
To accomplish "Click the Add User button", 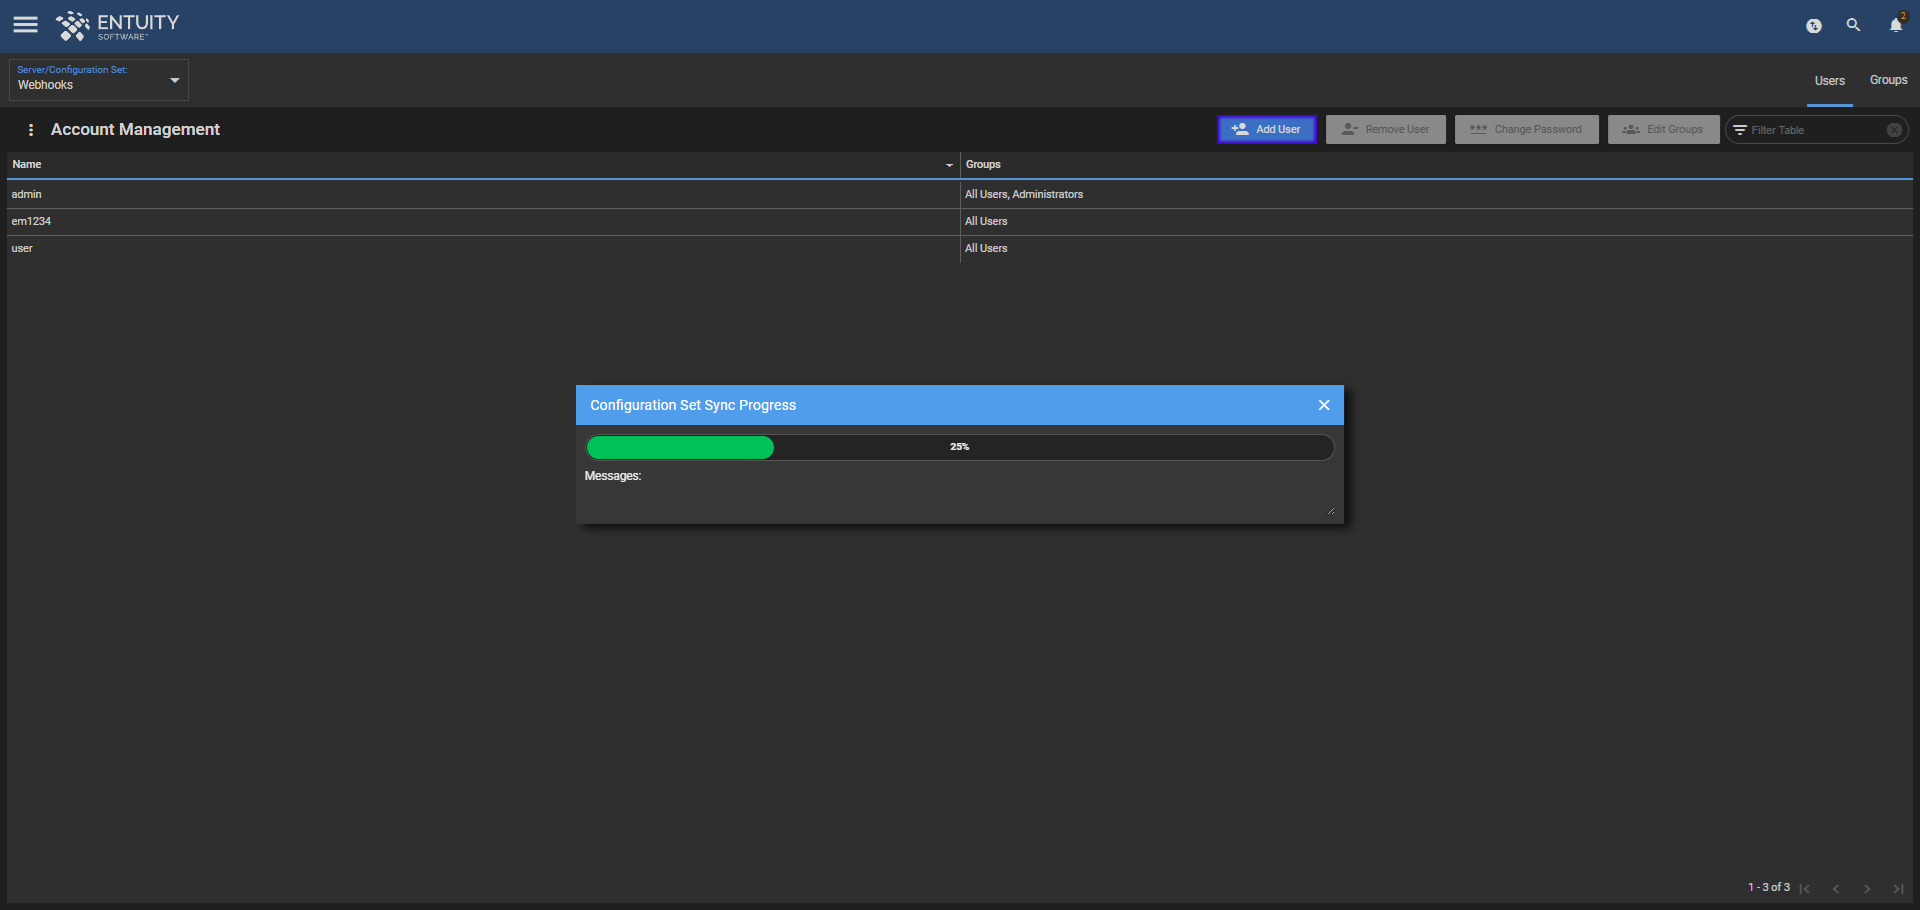I will click(1267, 130).
